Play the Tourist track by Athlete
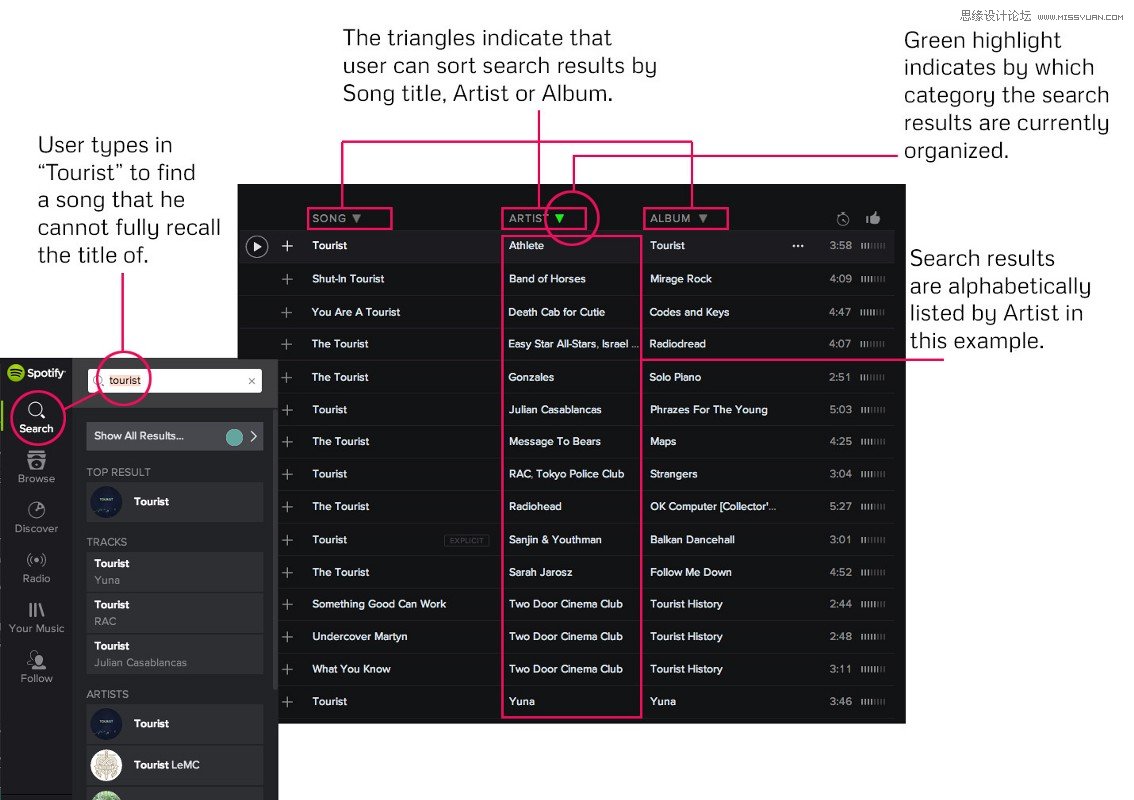This screenshot has width=1134, height=800. click(x=257, y=247)
